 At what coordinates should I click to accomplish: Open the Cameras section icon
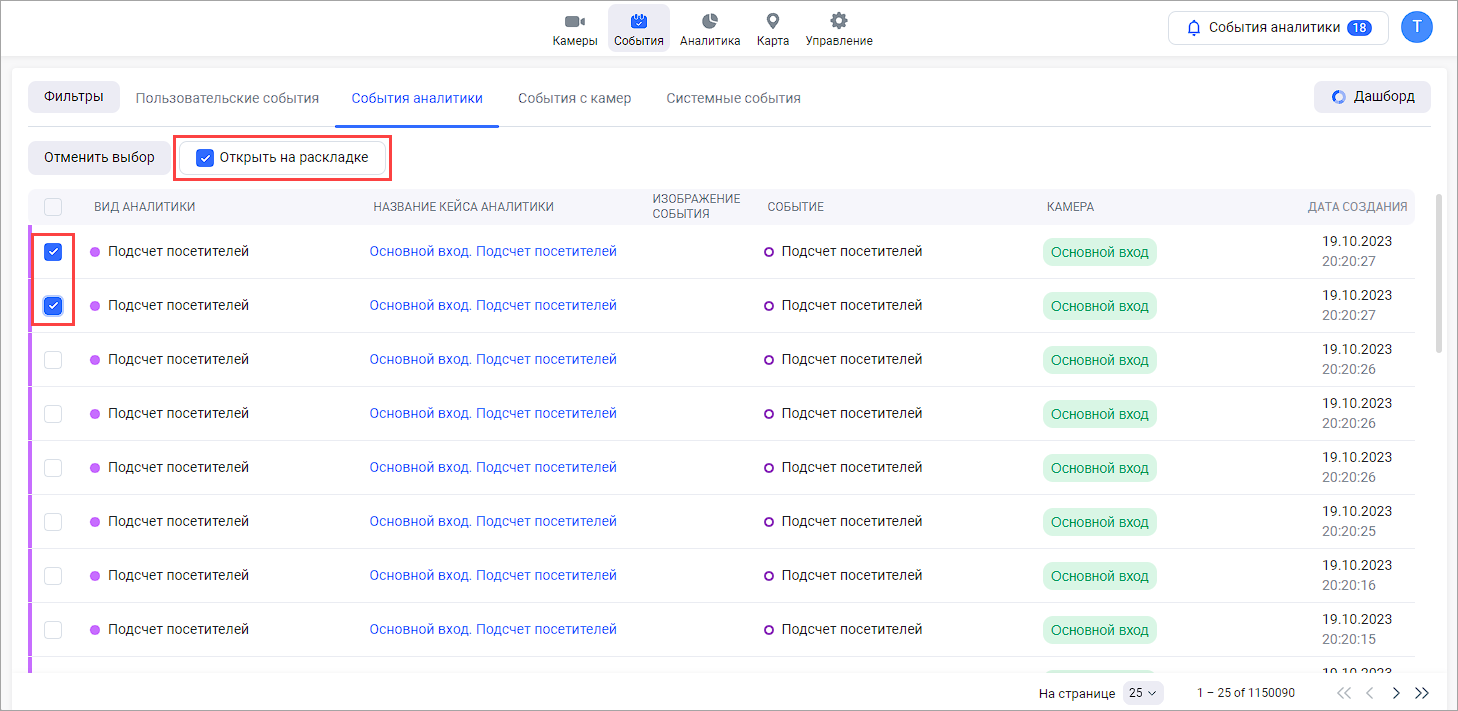pyautogui.click(x=574, y=21)
